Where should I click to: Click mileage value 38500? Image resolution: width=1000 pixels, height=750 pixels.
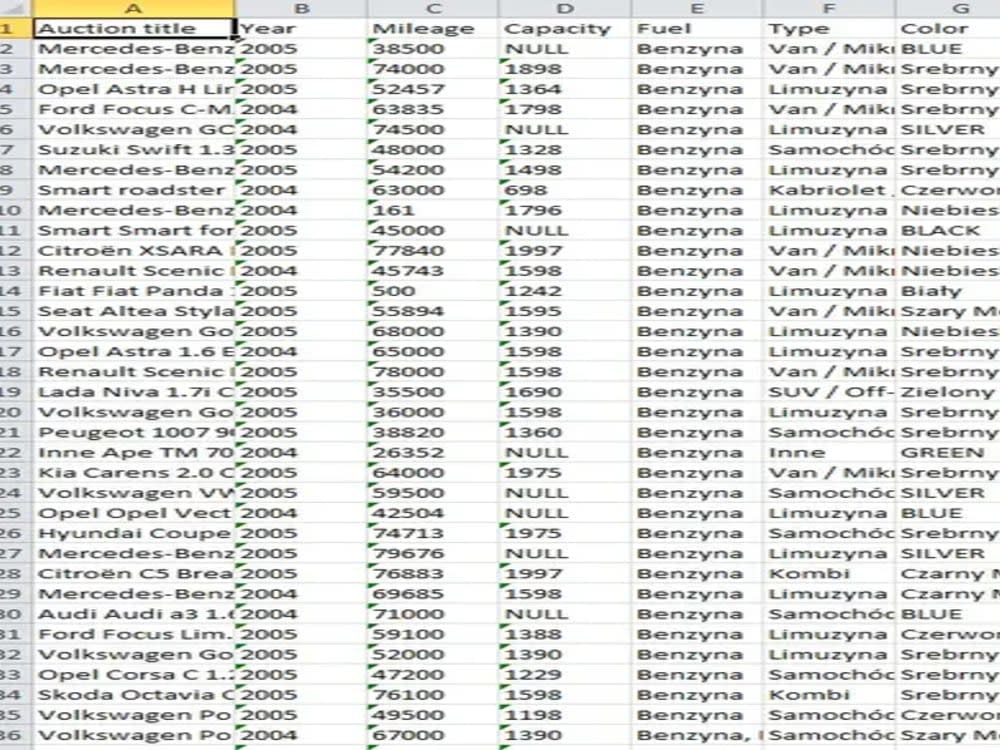[433, 49]
